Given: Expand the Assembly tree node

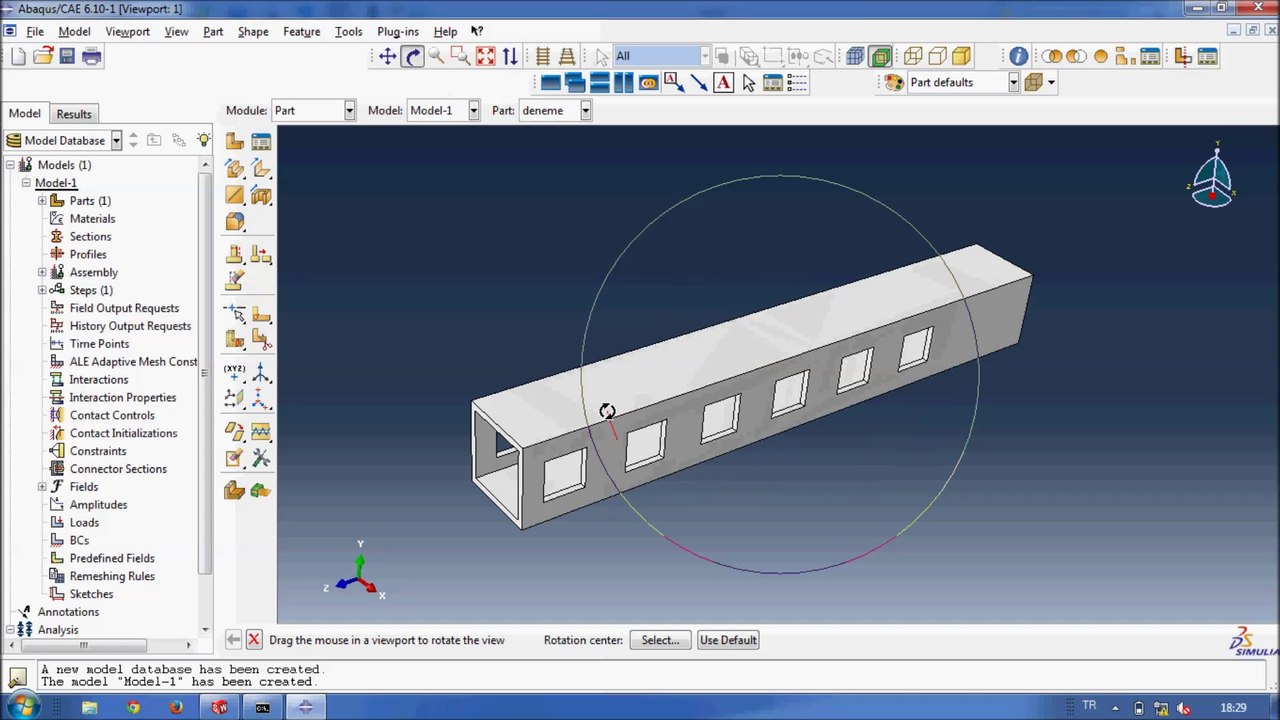Looking at the screenshot, I should pyautogui.click(x=42, y=273).
